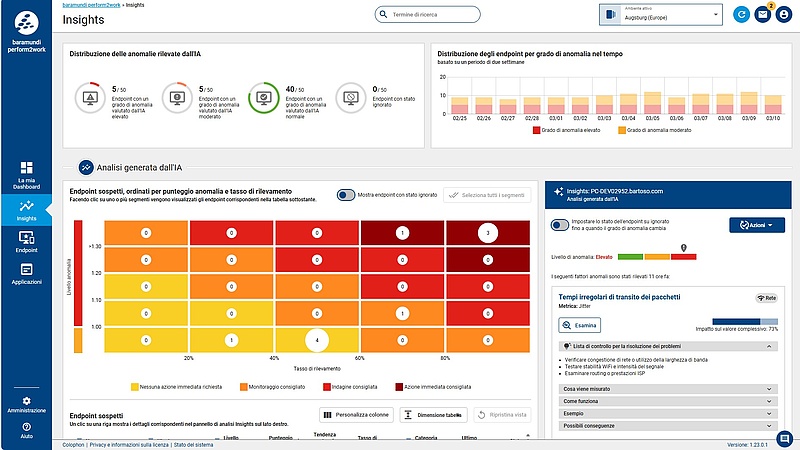Open the chat bubble icon at bottom right

click(785, 437)
